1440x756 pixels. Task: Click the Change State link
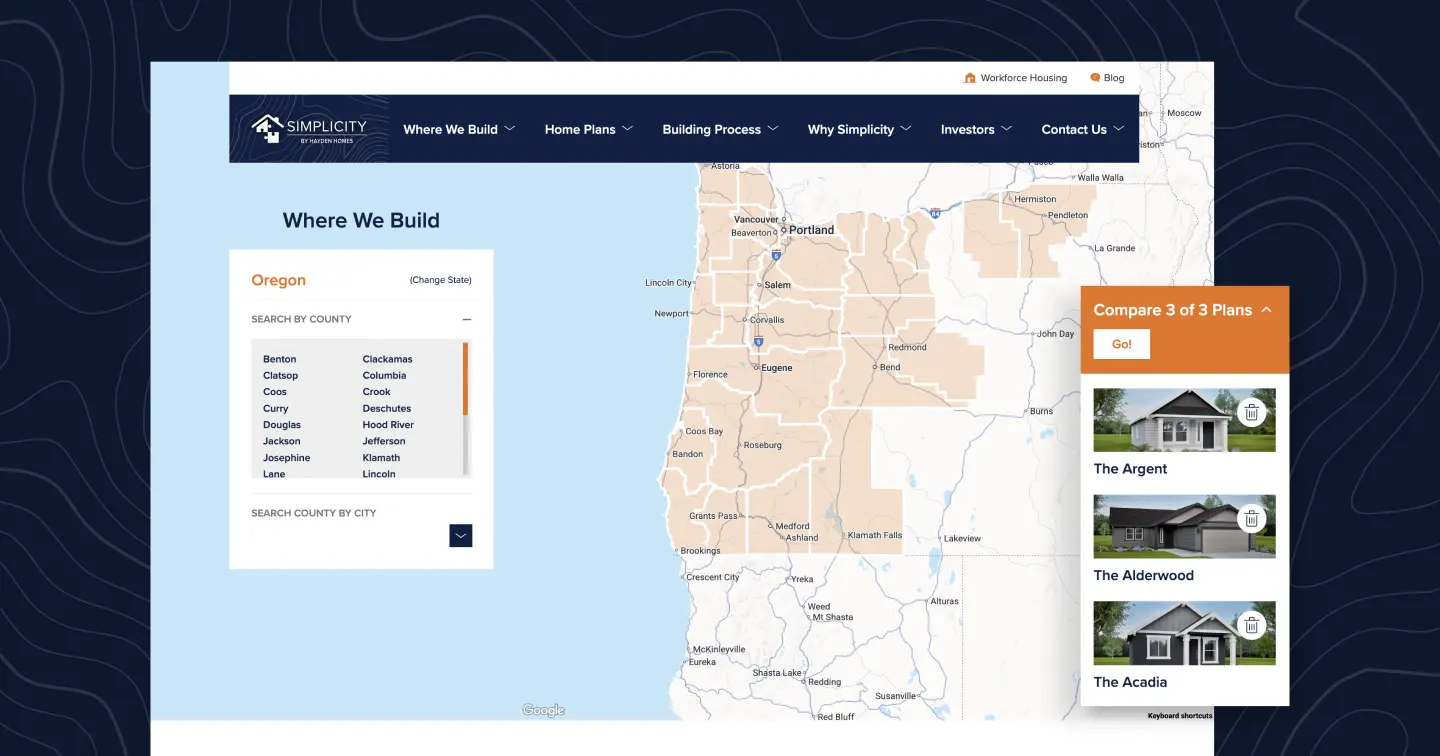(x=440, y=280)
